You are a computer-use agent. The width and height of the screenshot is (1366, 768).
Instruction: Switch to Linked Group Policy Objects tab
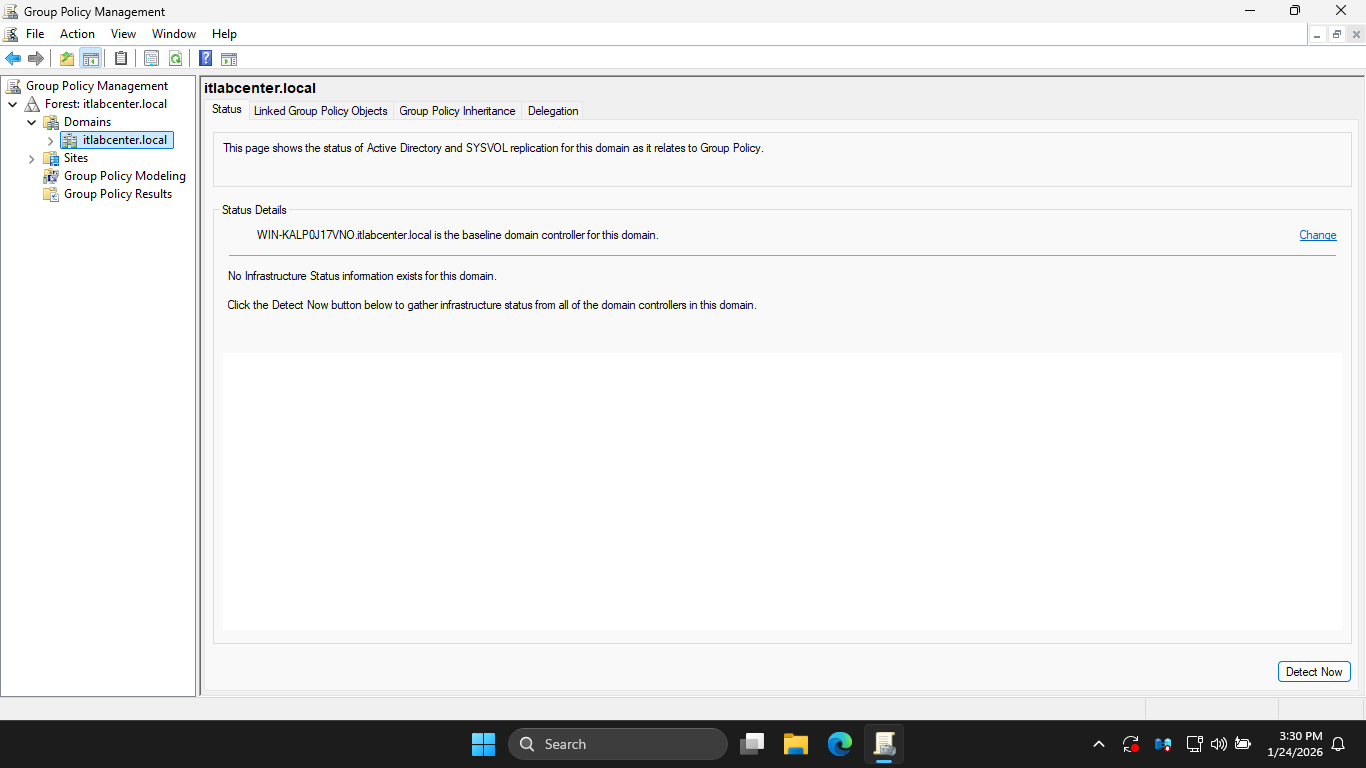[x=320, y=111]
